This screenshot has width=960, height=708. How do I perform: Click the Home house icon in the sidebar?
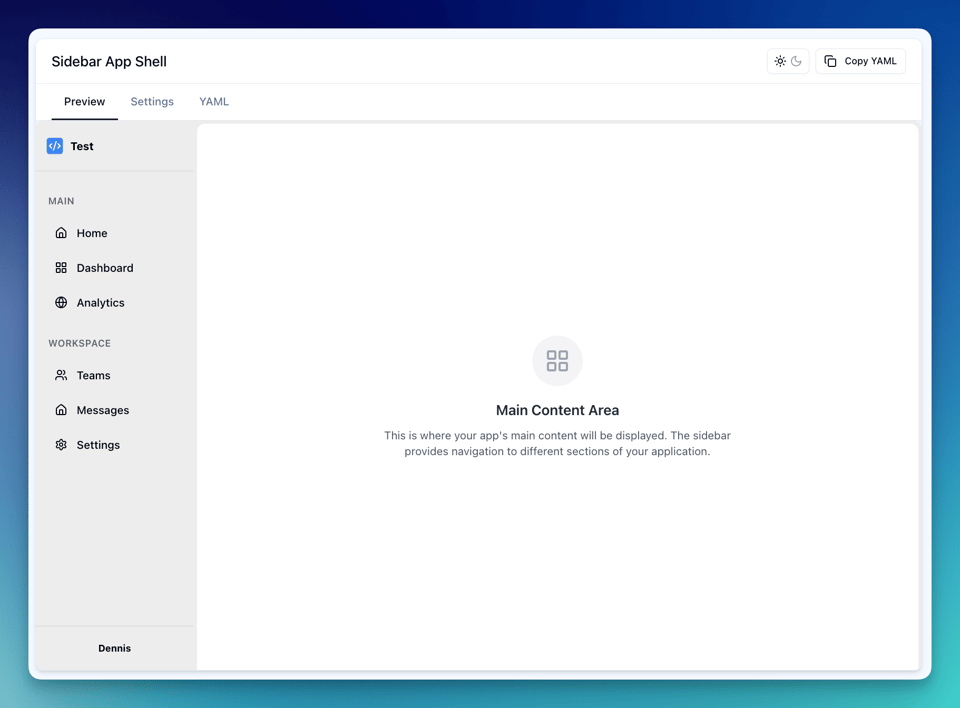[x=61, y=233]
